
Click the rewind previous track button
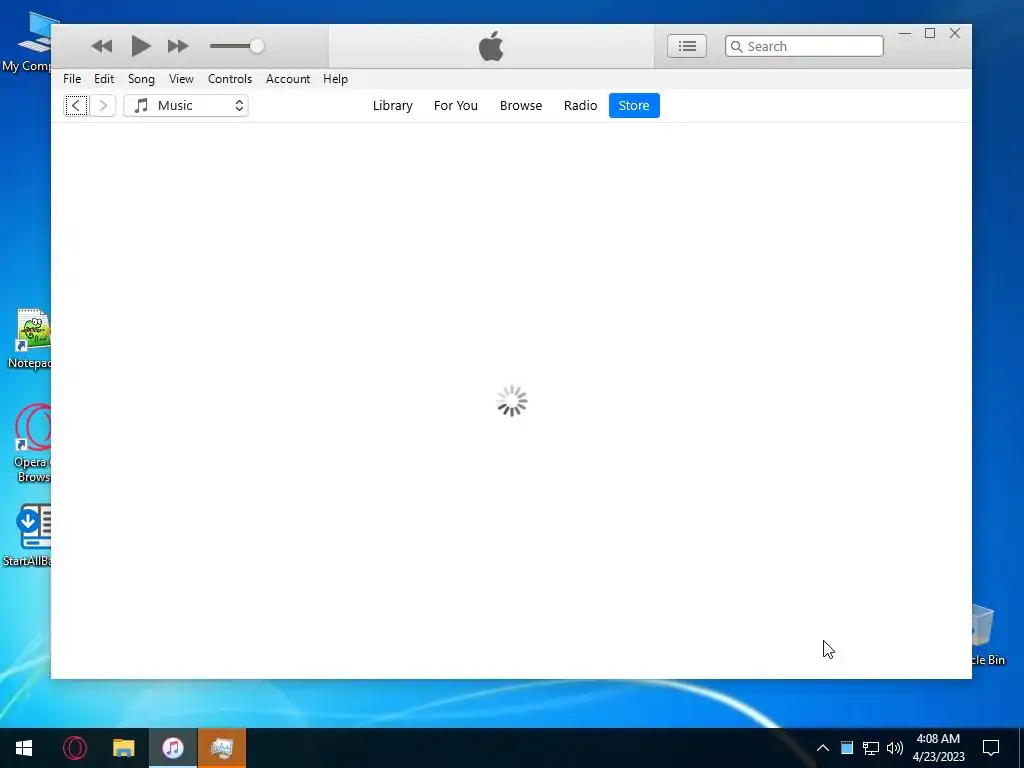click(102, 46)
